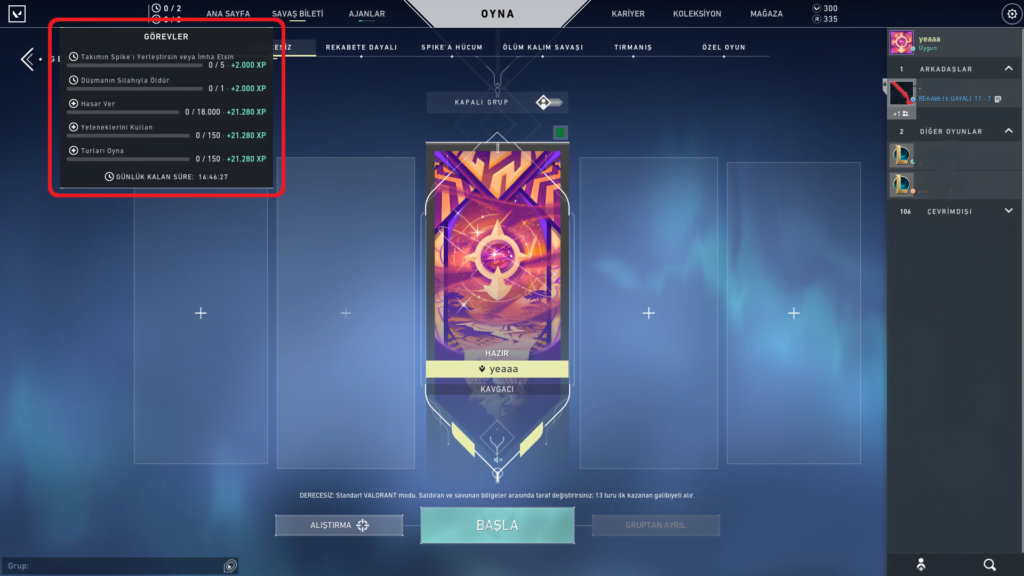This screenshot has height=576, width=1024.
Task: Click the Başla button
Action: [x=498, y=525]
